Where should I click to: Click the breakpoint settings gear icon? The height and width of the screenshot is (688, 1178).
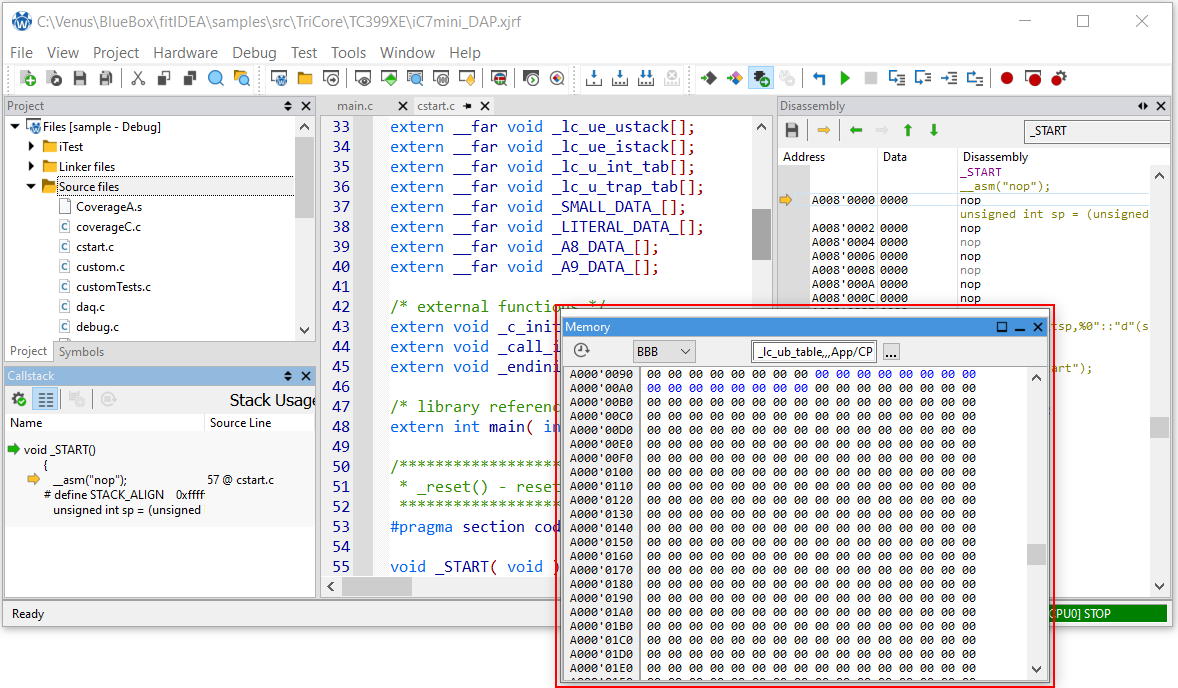pos(1059,78)
